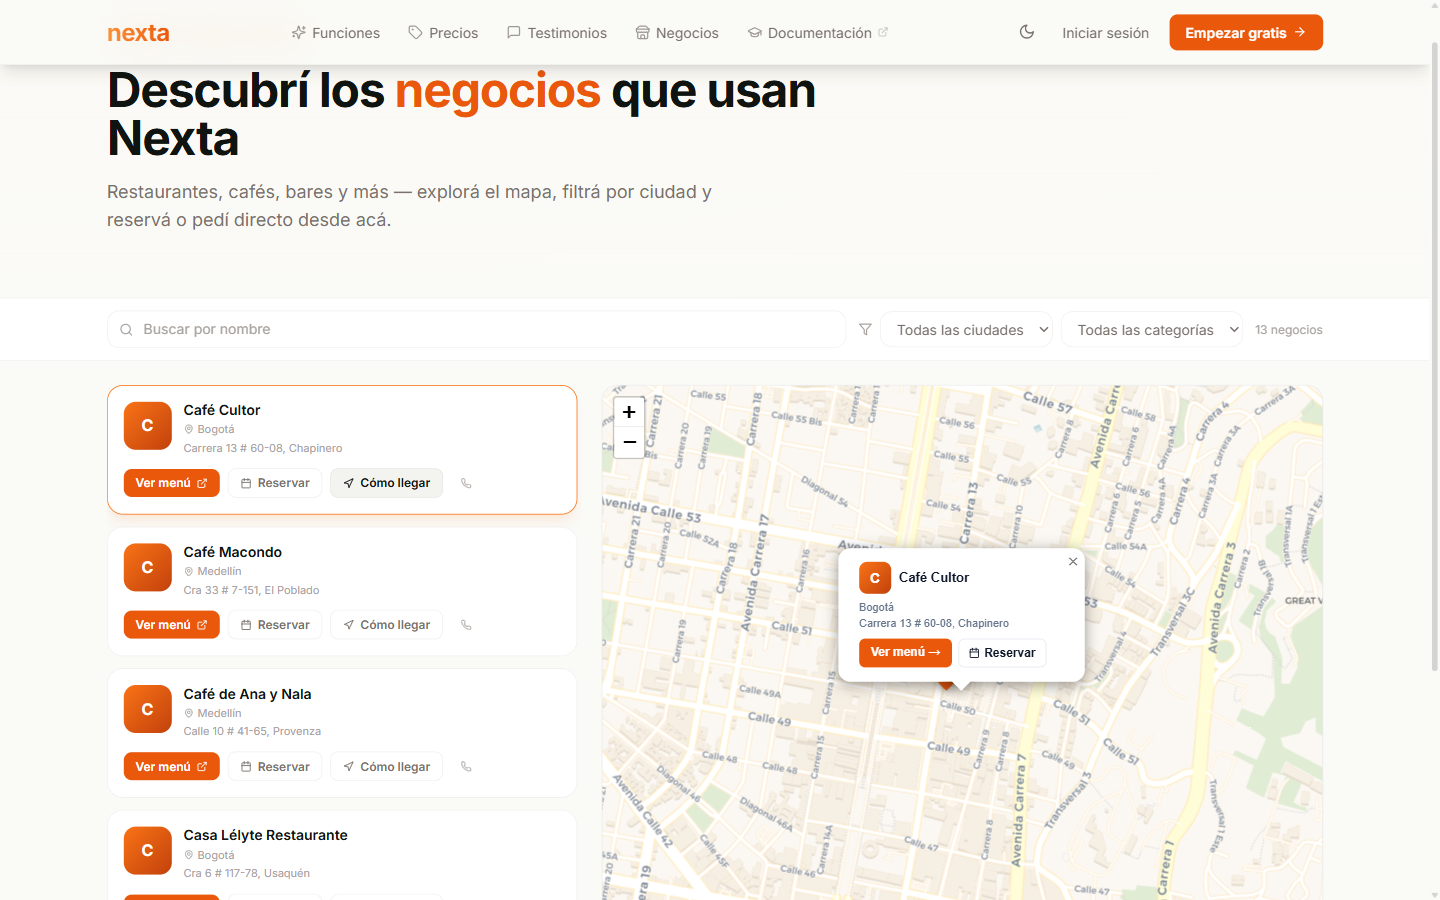The image size is (1440, 900).
Task: Close the Café Cultor map popup
Action: click(1073, 562)
